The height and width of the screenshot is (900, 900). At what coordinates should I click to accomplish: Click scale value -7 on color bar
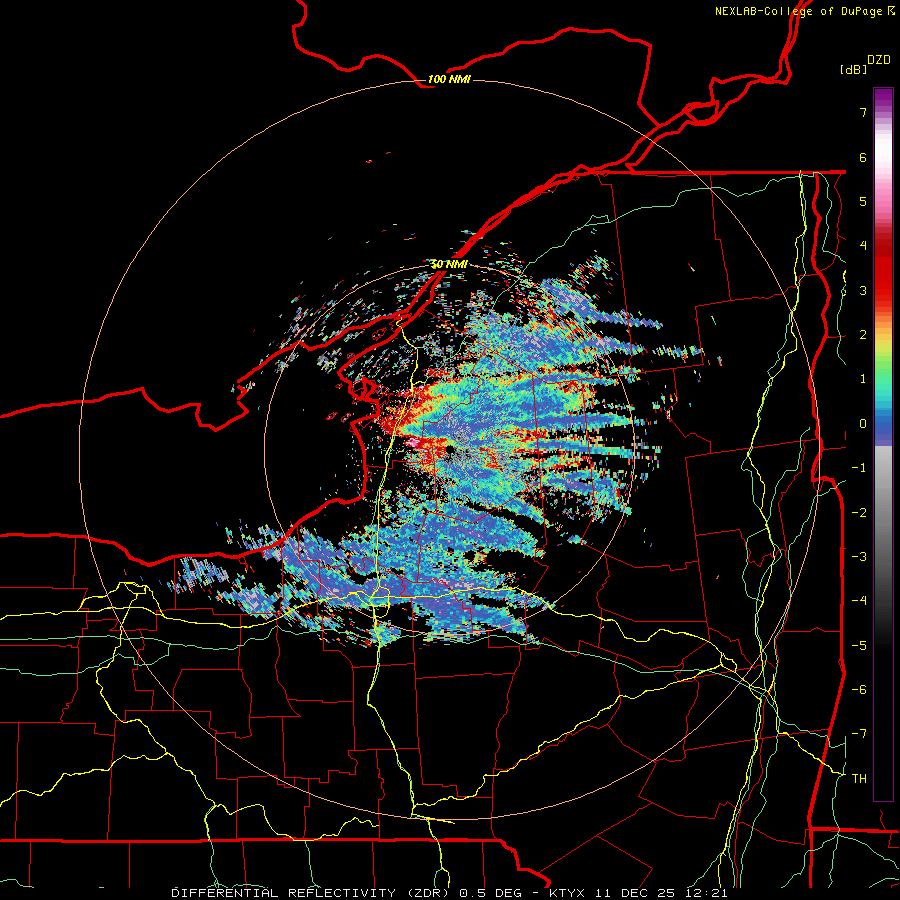[859, 734]
